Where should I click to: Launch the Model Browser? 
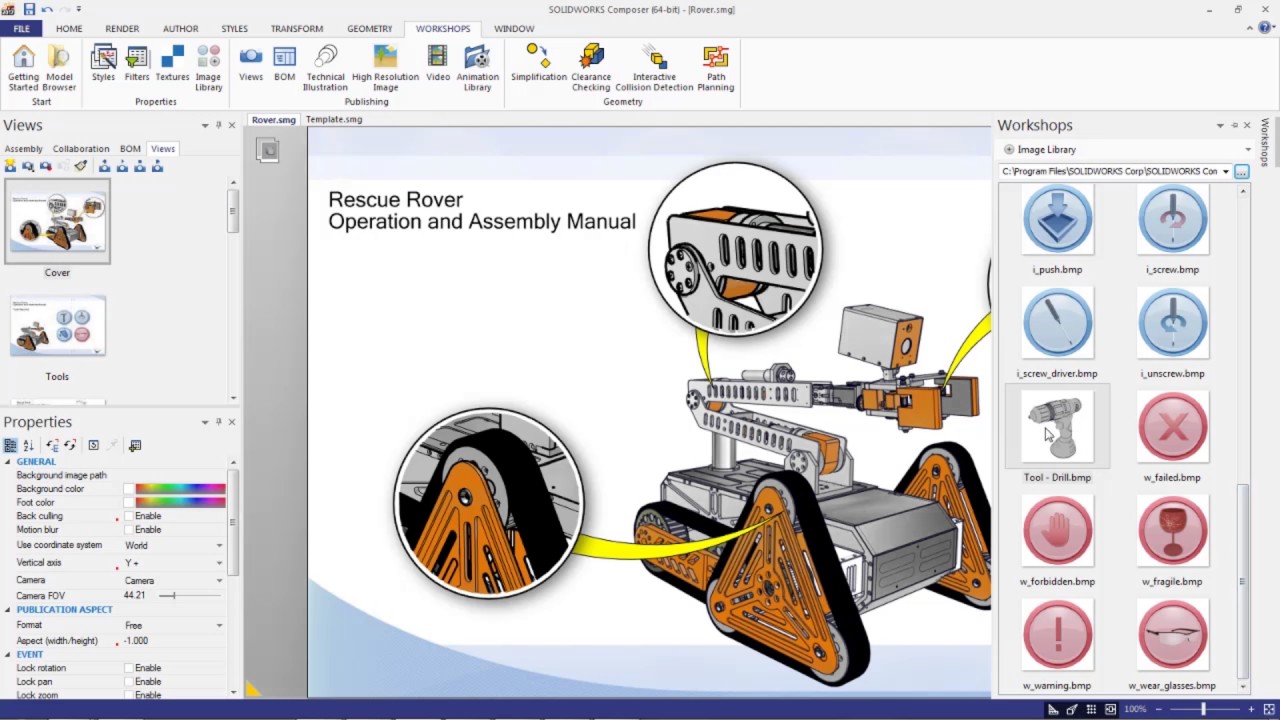(59, 68)
